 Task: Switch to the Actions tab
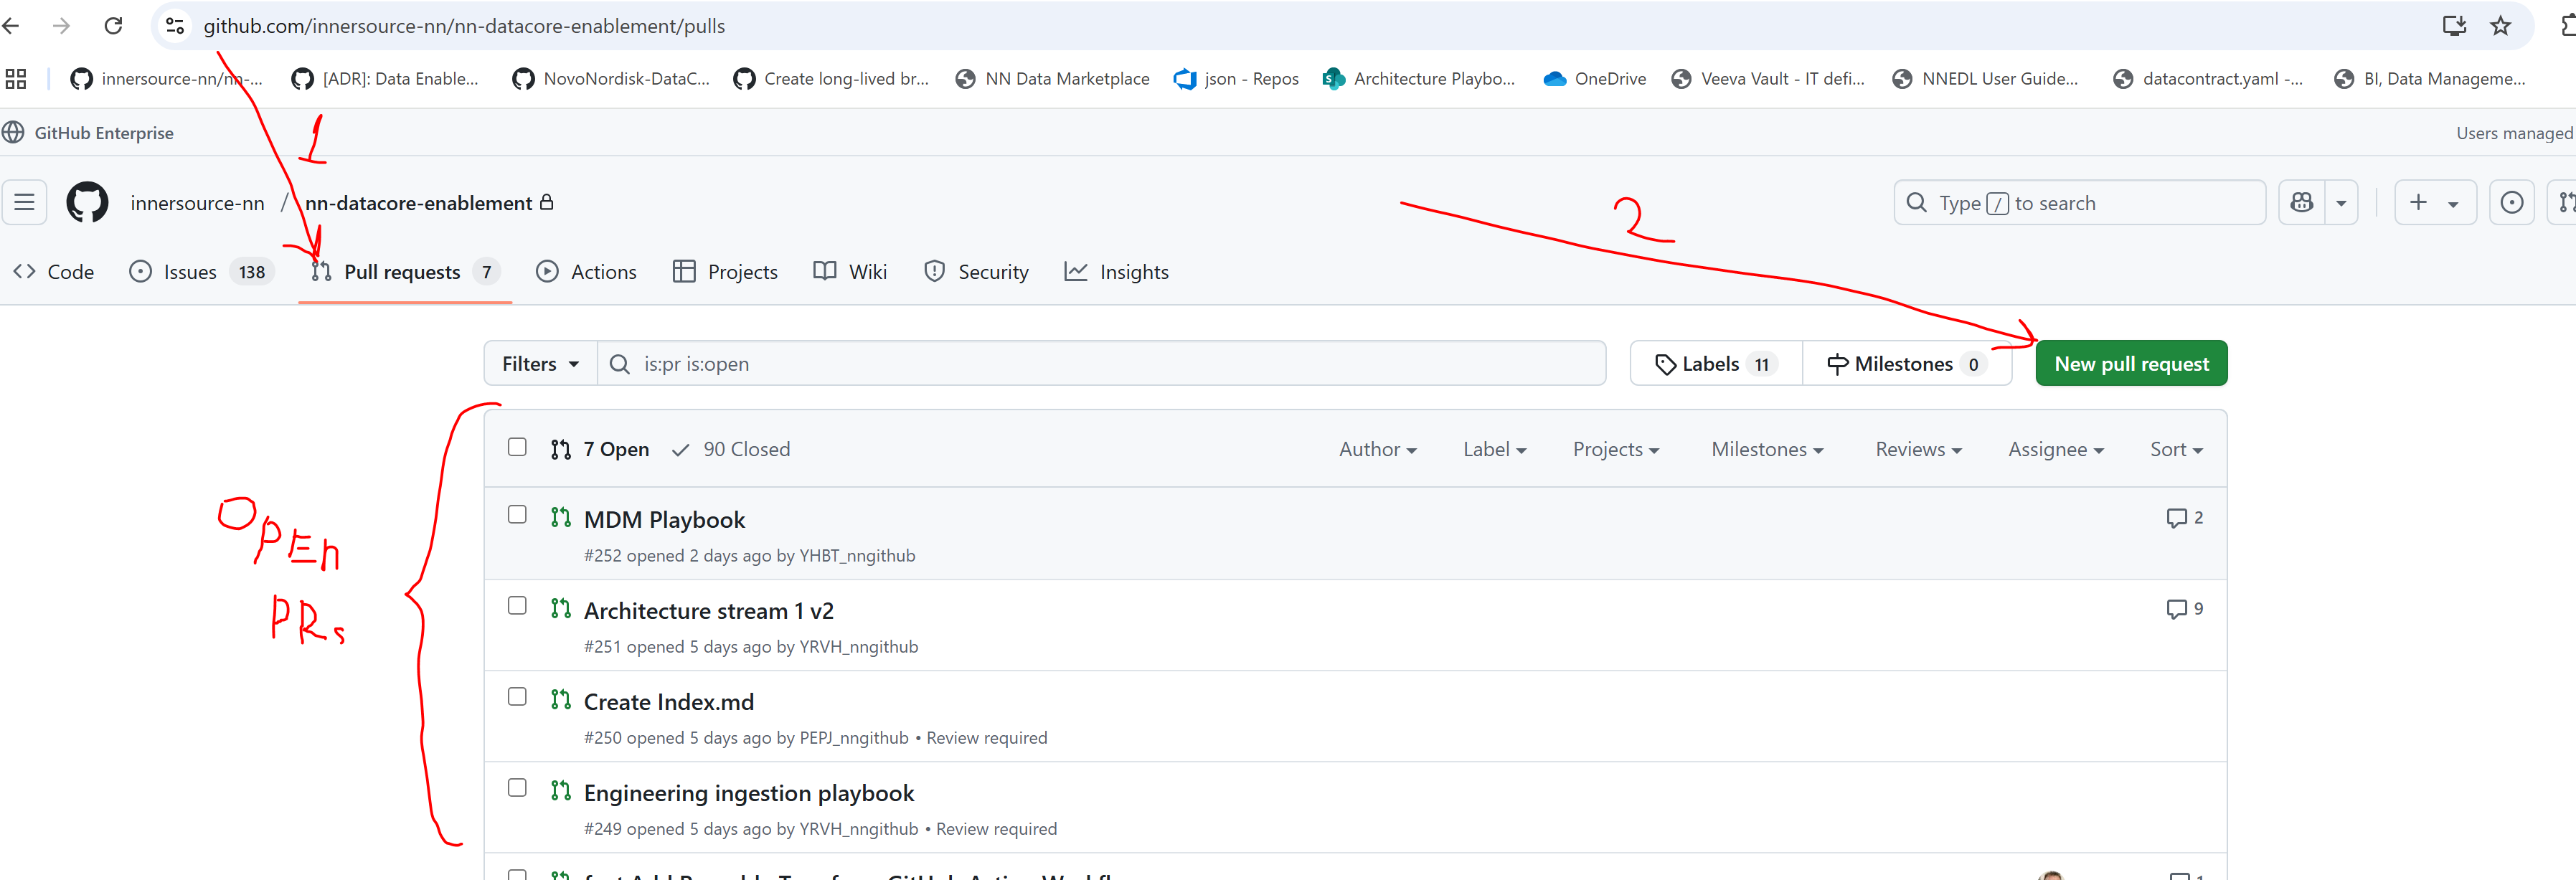click(x=586, y=272)
